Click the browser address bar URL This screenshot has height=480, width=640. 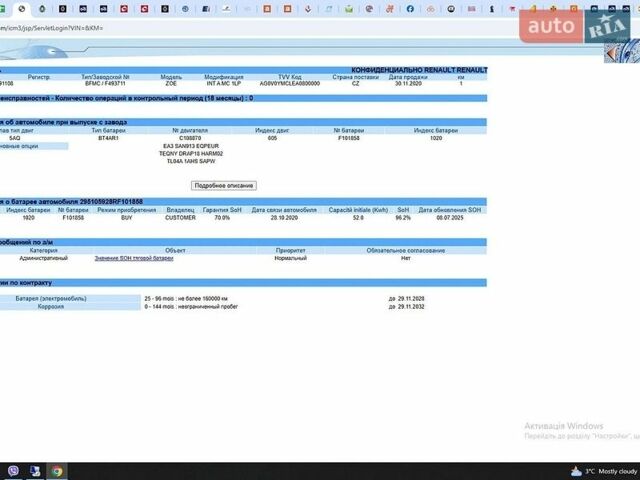51,28
